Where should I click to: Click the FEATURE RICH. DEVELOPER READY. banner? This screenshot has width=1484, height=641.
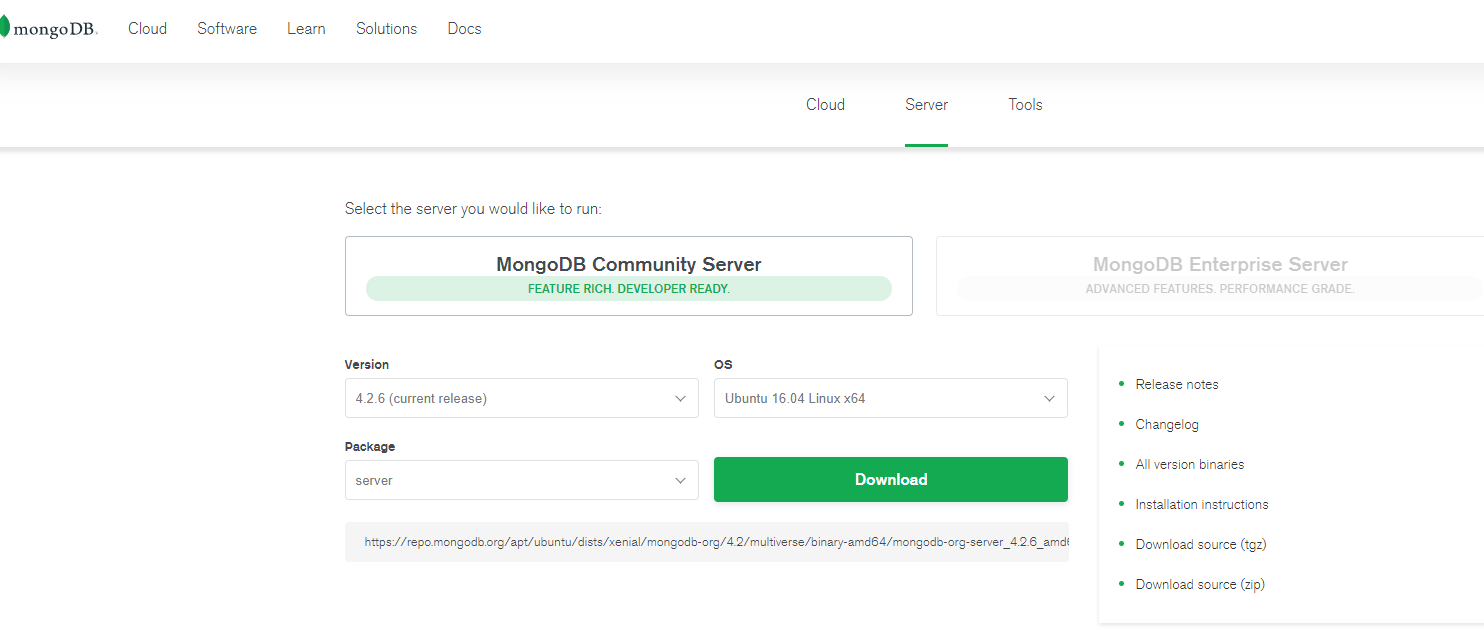(629, 289)
